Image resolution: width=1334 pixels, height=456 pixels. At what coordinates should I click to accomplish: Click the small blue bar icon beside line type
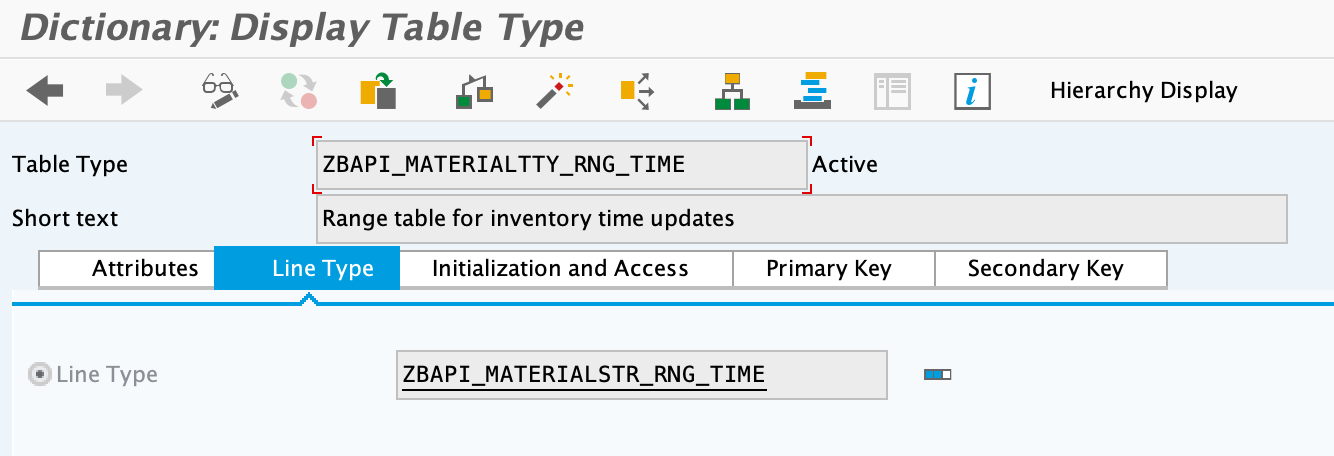(x=937, y=375)
